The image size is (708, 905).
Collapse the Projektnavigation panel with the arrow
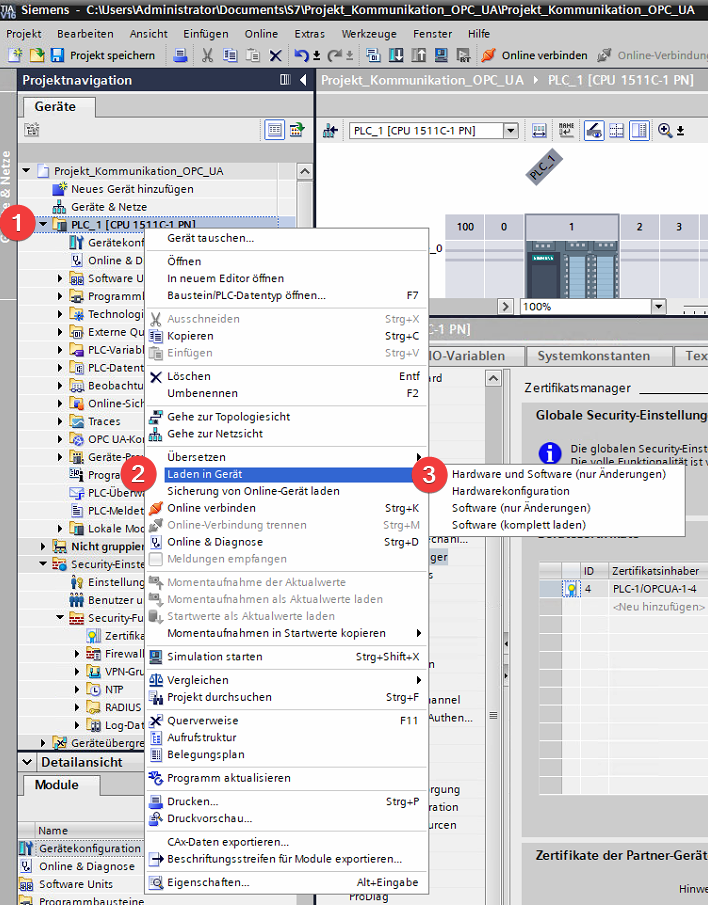tap(303, 80)
